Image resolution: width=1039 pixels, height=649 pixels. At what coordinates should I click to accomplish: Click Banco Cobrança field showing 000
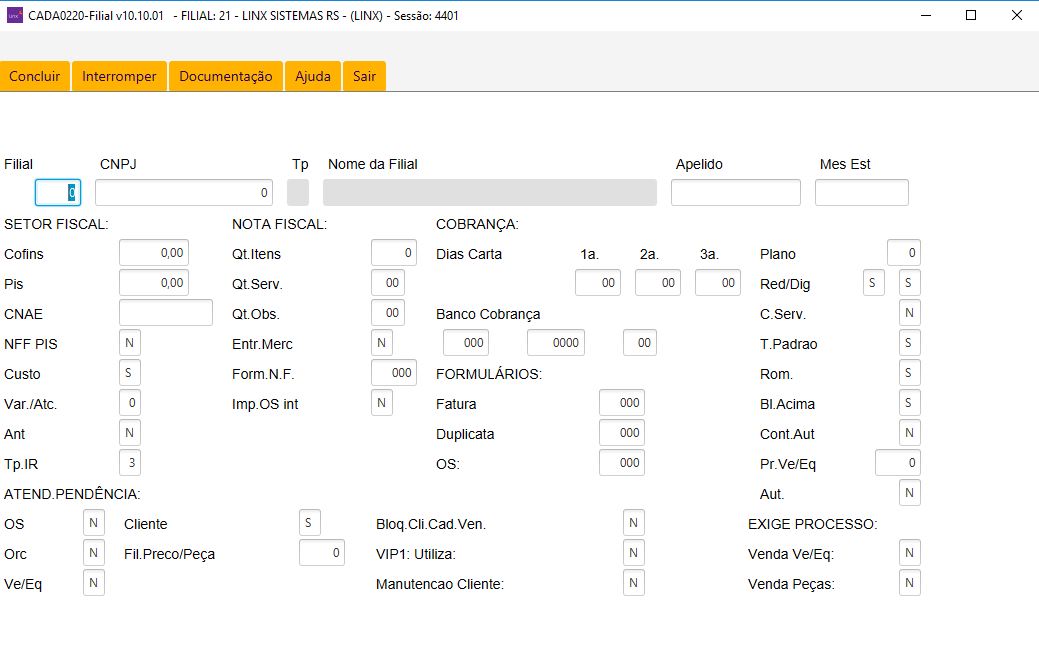pyautogui.click(x=466, y=343)
